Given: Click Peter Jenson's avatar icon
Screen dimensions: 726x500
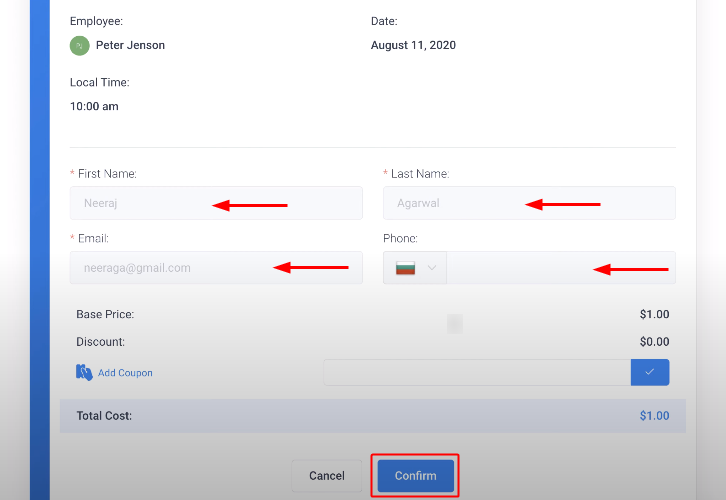Looking at the screenshot, I should coord(80,45).
